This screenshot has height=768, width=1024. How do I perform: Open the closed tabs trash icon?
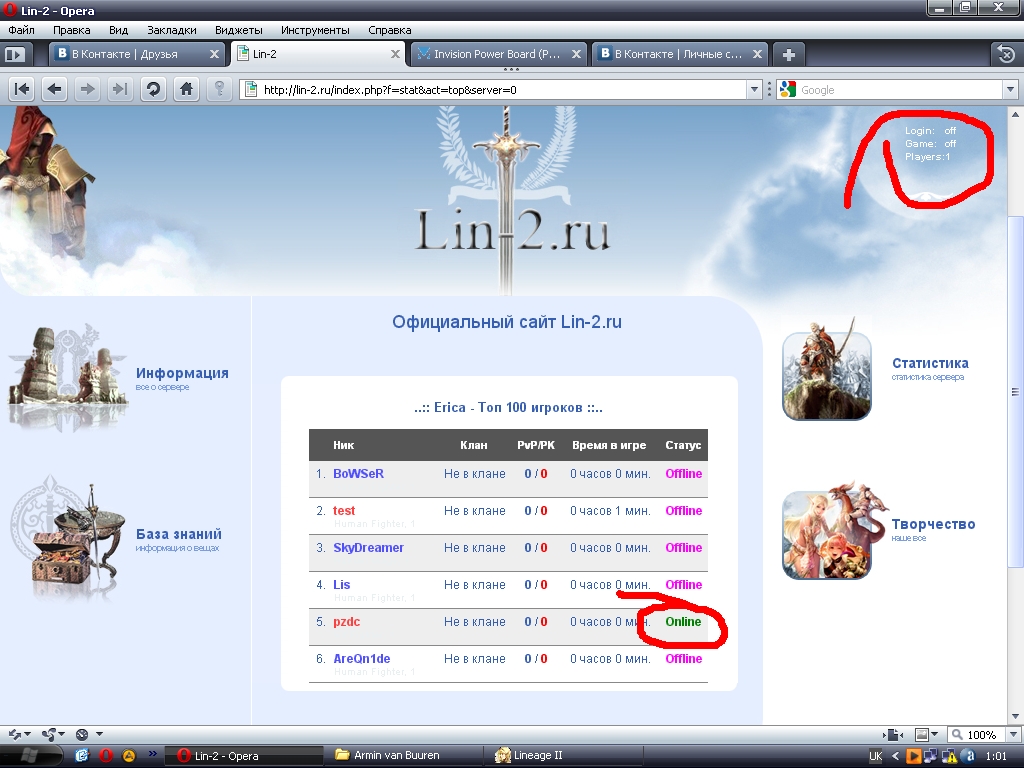1006,54
